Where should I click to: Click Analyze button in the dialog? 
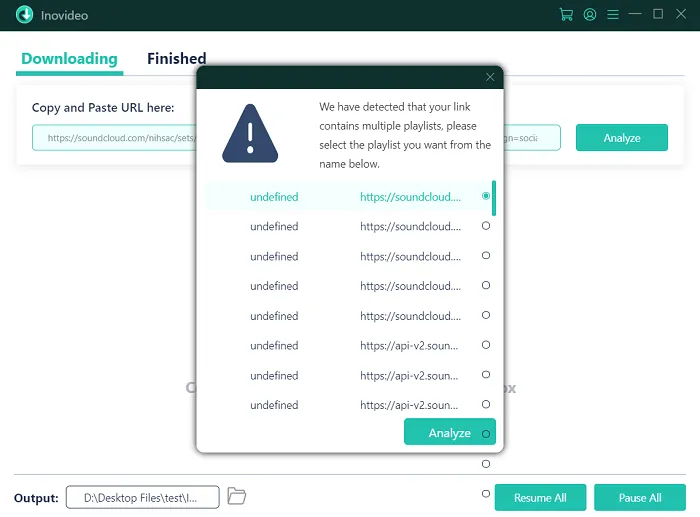point(449,433)
